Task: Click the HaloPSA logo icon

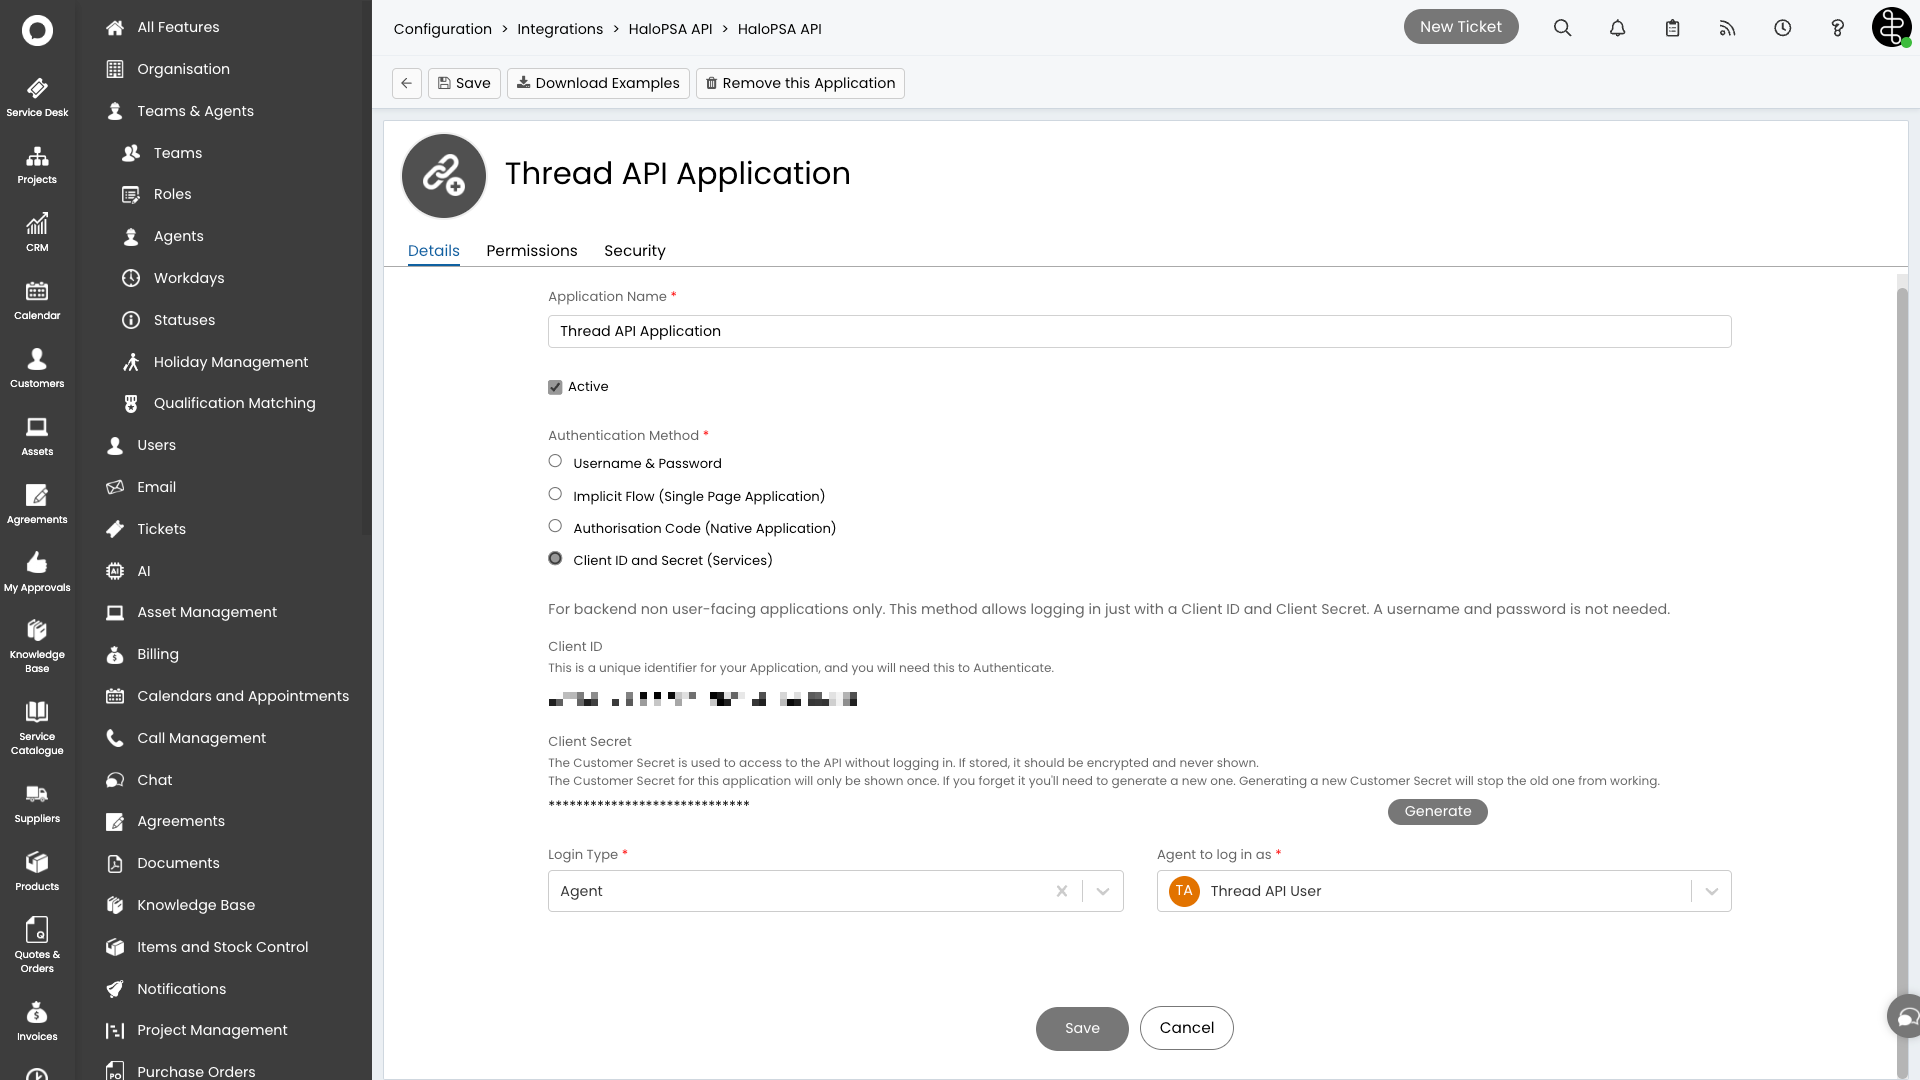Action: pos(37,30)
